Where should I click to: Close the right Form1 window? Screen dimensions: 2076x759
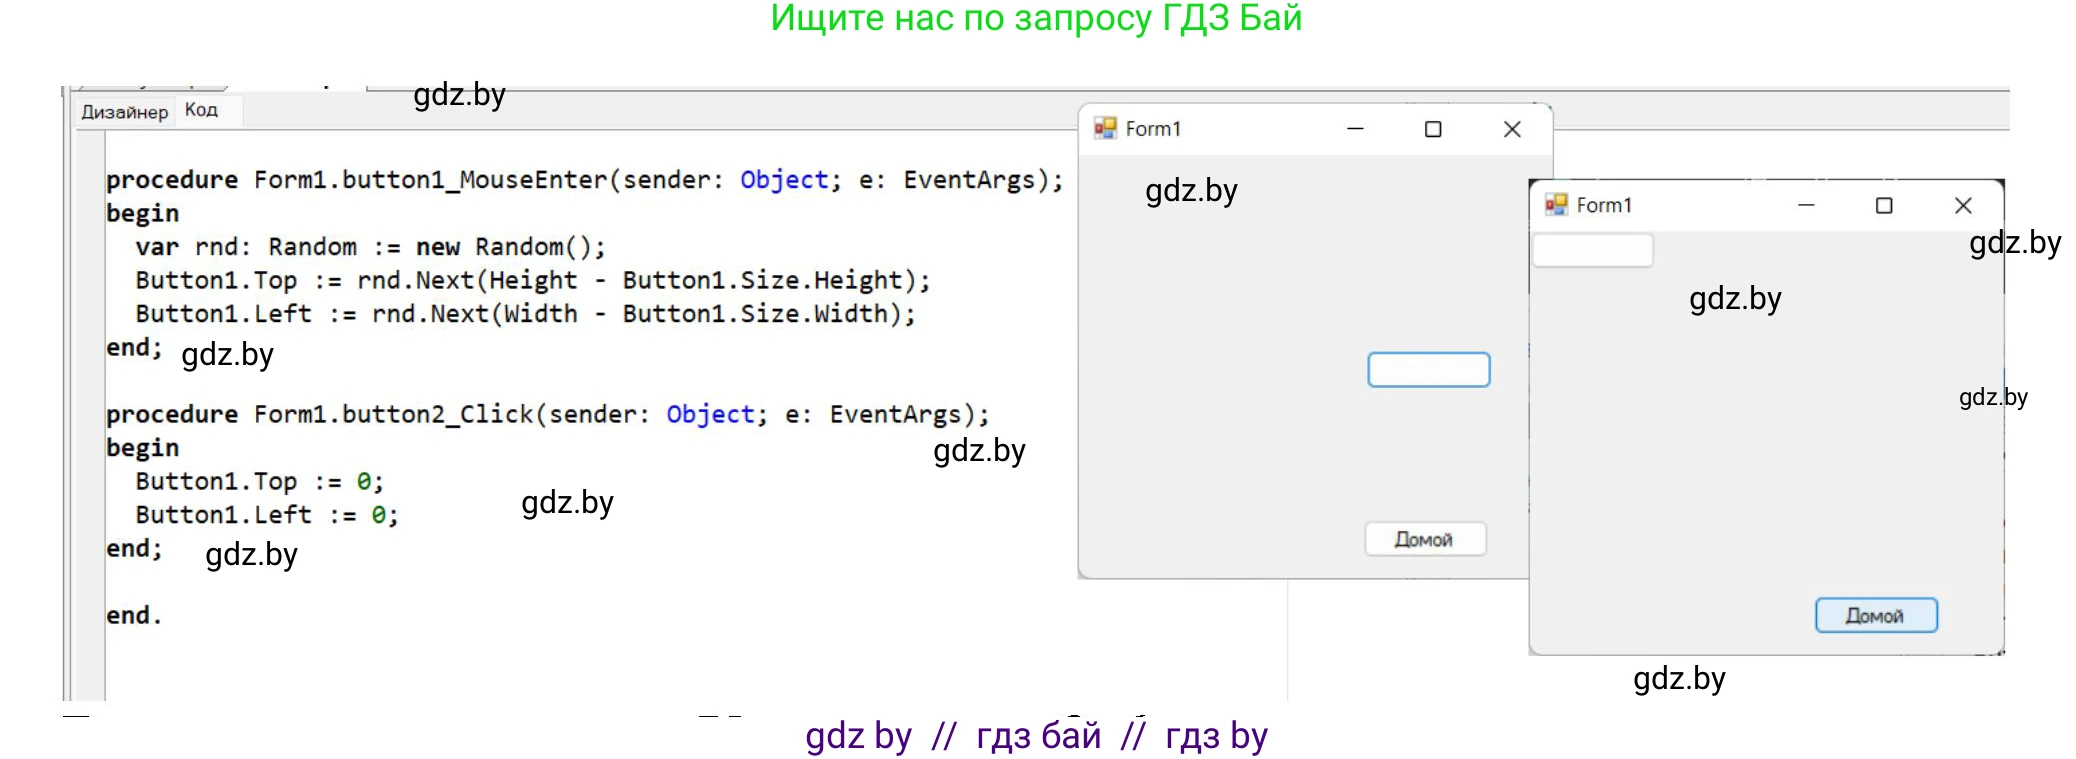click(1962, 205)
